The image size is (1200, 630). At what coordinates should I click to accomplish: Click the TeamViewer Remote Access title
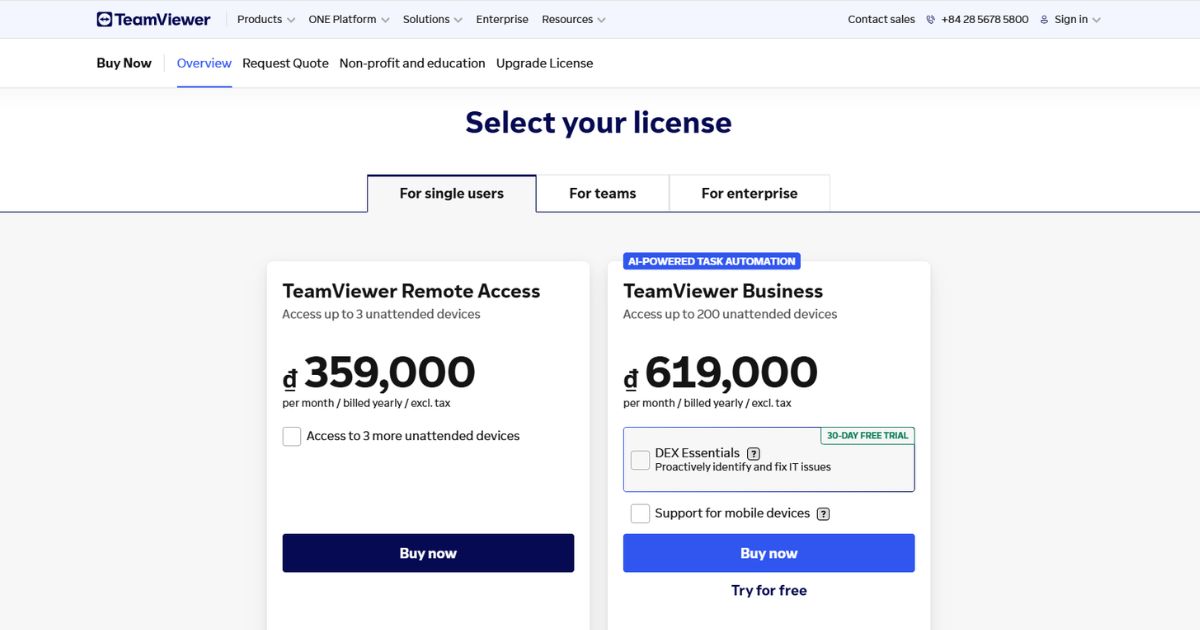click(411, 291)
